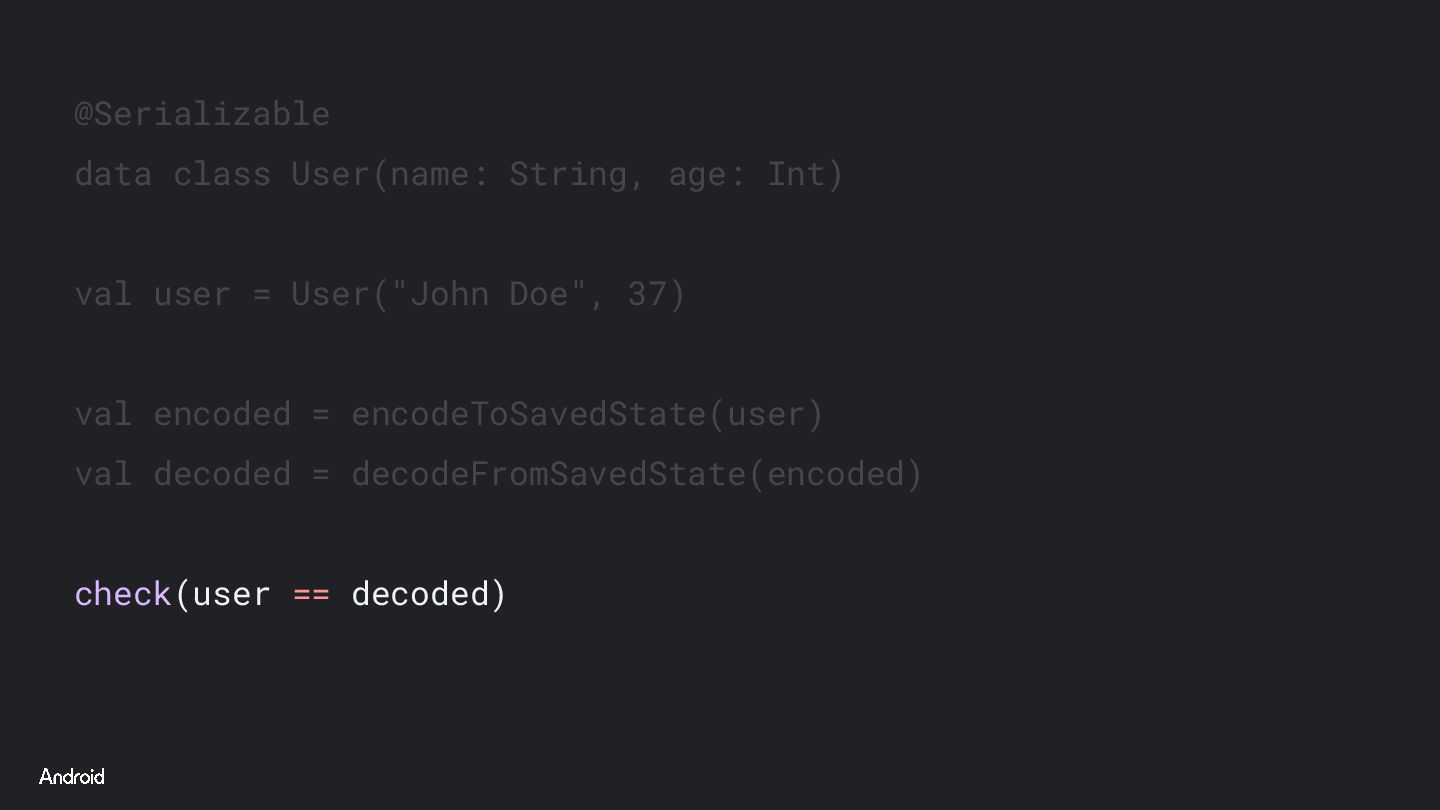Click the user variable name after the first val
Image resolution: width=1440 pixels, height=810 pixels.
pyautogui.click(x=192, y=294)
